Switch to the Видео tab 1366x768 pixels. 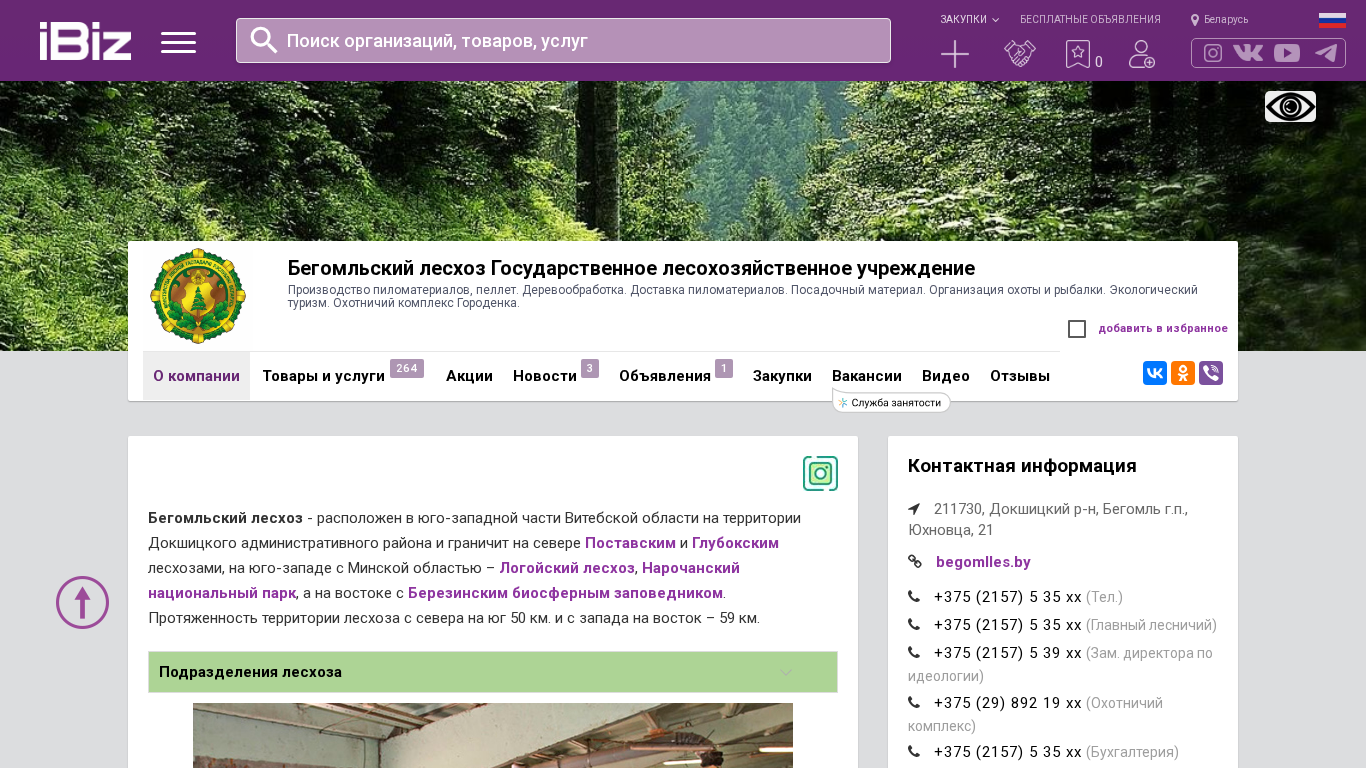[x=946, y=376]
